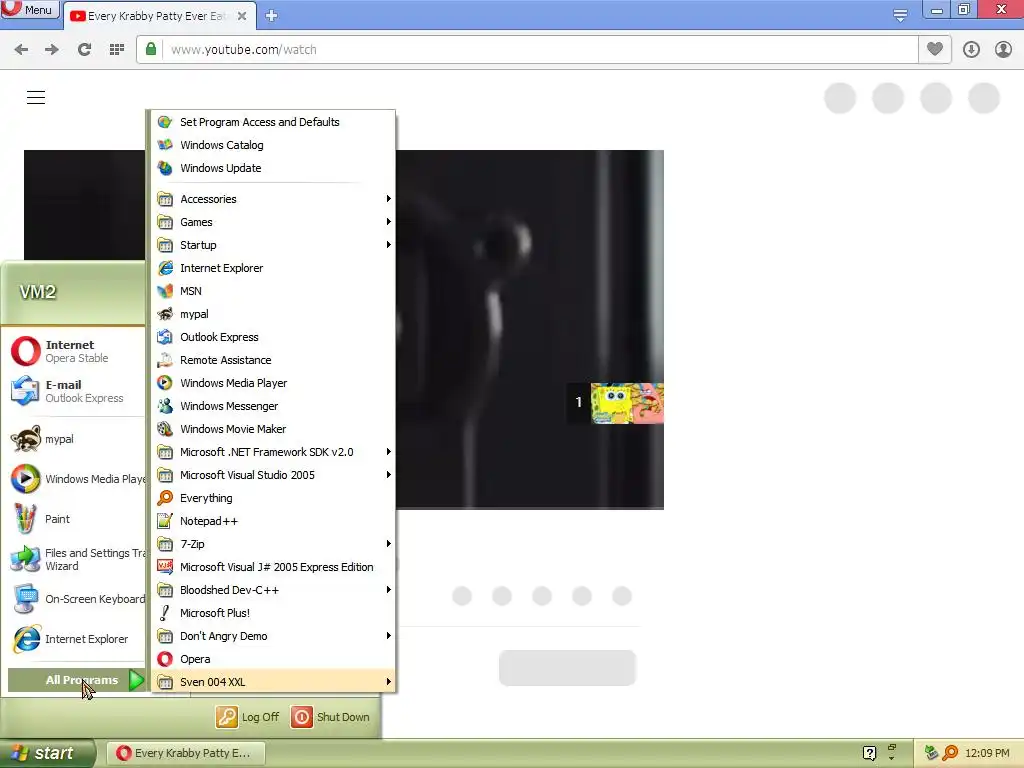The height and width of the screenshot is (768, 1024).
Task: Open Microsoft Plus! entry
Action: 272,613
